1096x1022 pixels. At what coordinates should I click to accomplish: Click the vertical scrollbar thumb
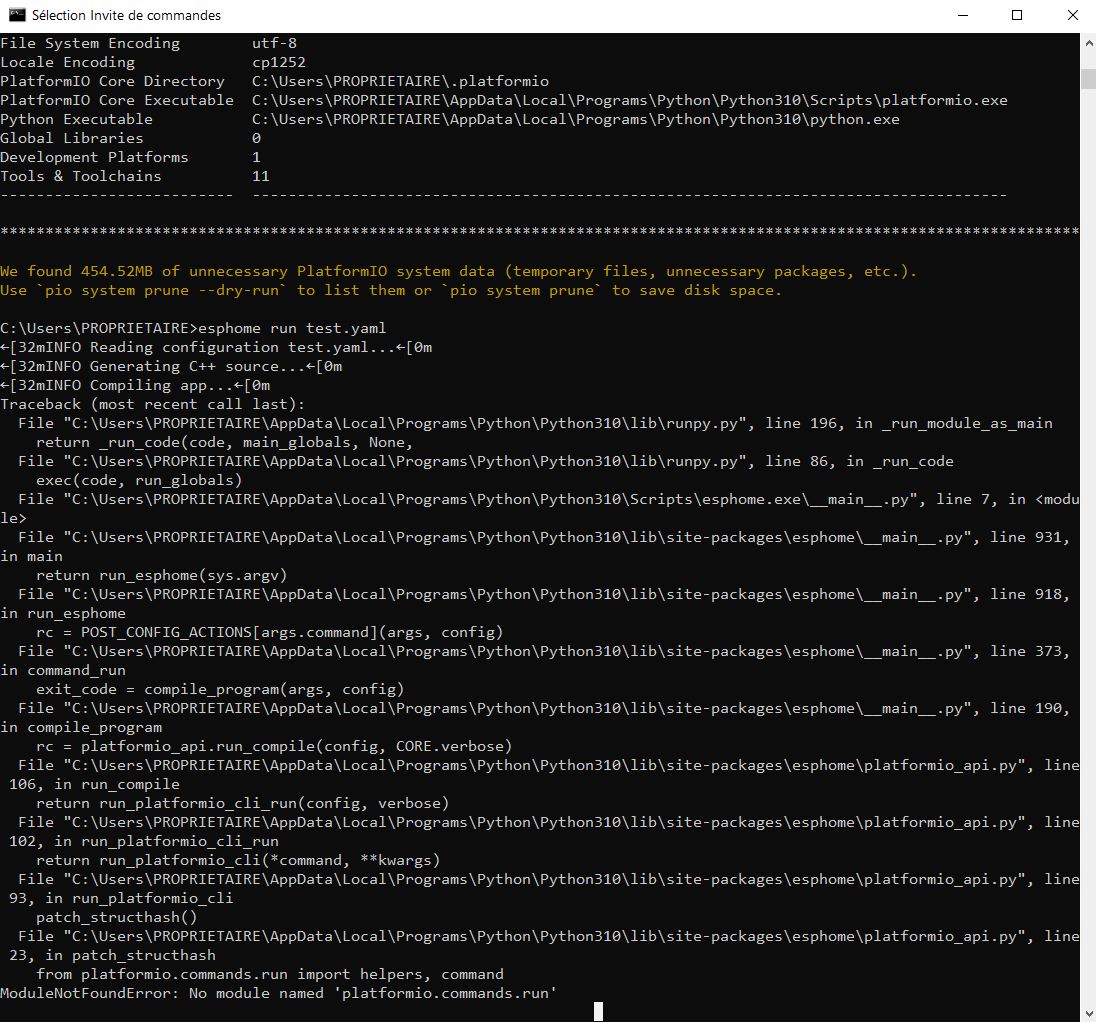tap(1088, 79)
